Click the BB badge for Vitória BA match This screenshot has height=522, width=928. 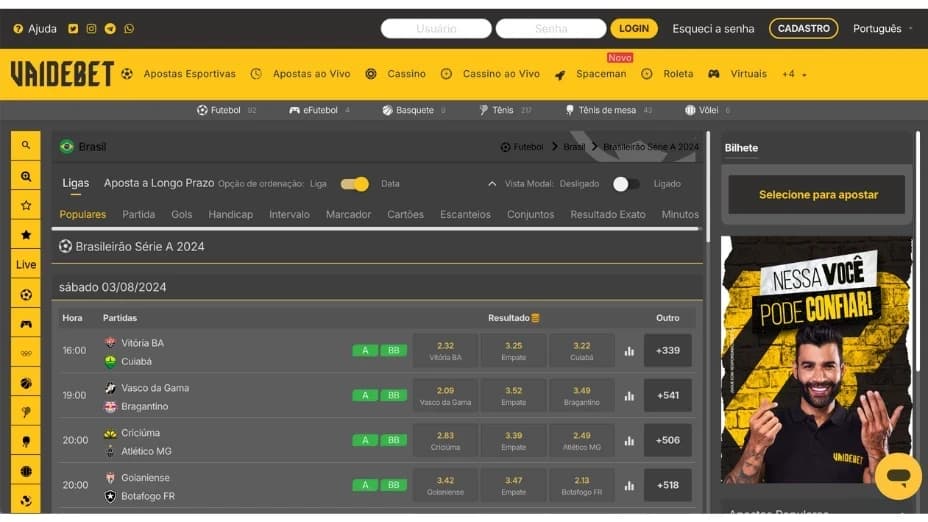click(394, 350)
